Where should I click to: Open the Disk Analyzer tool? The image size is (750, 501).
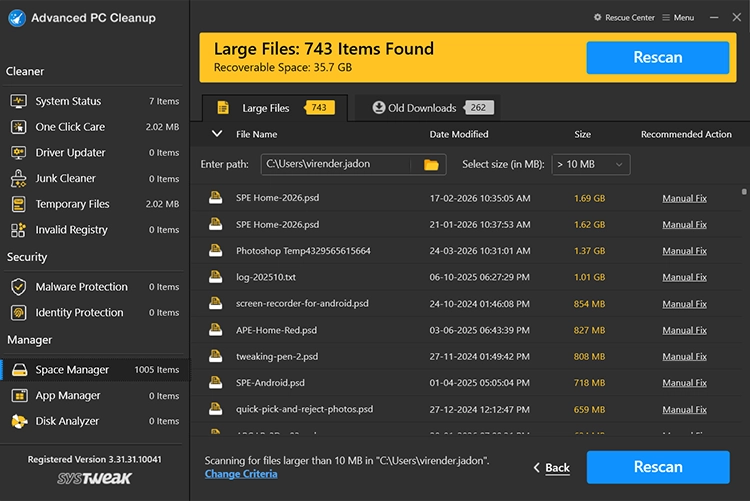(x=69, y=421)
